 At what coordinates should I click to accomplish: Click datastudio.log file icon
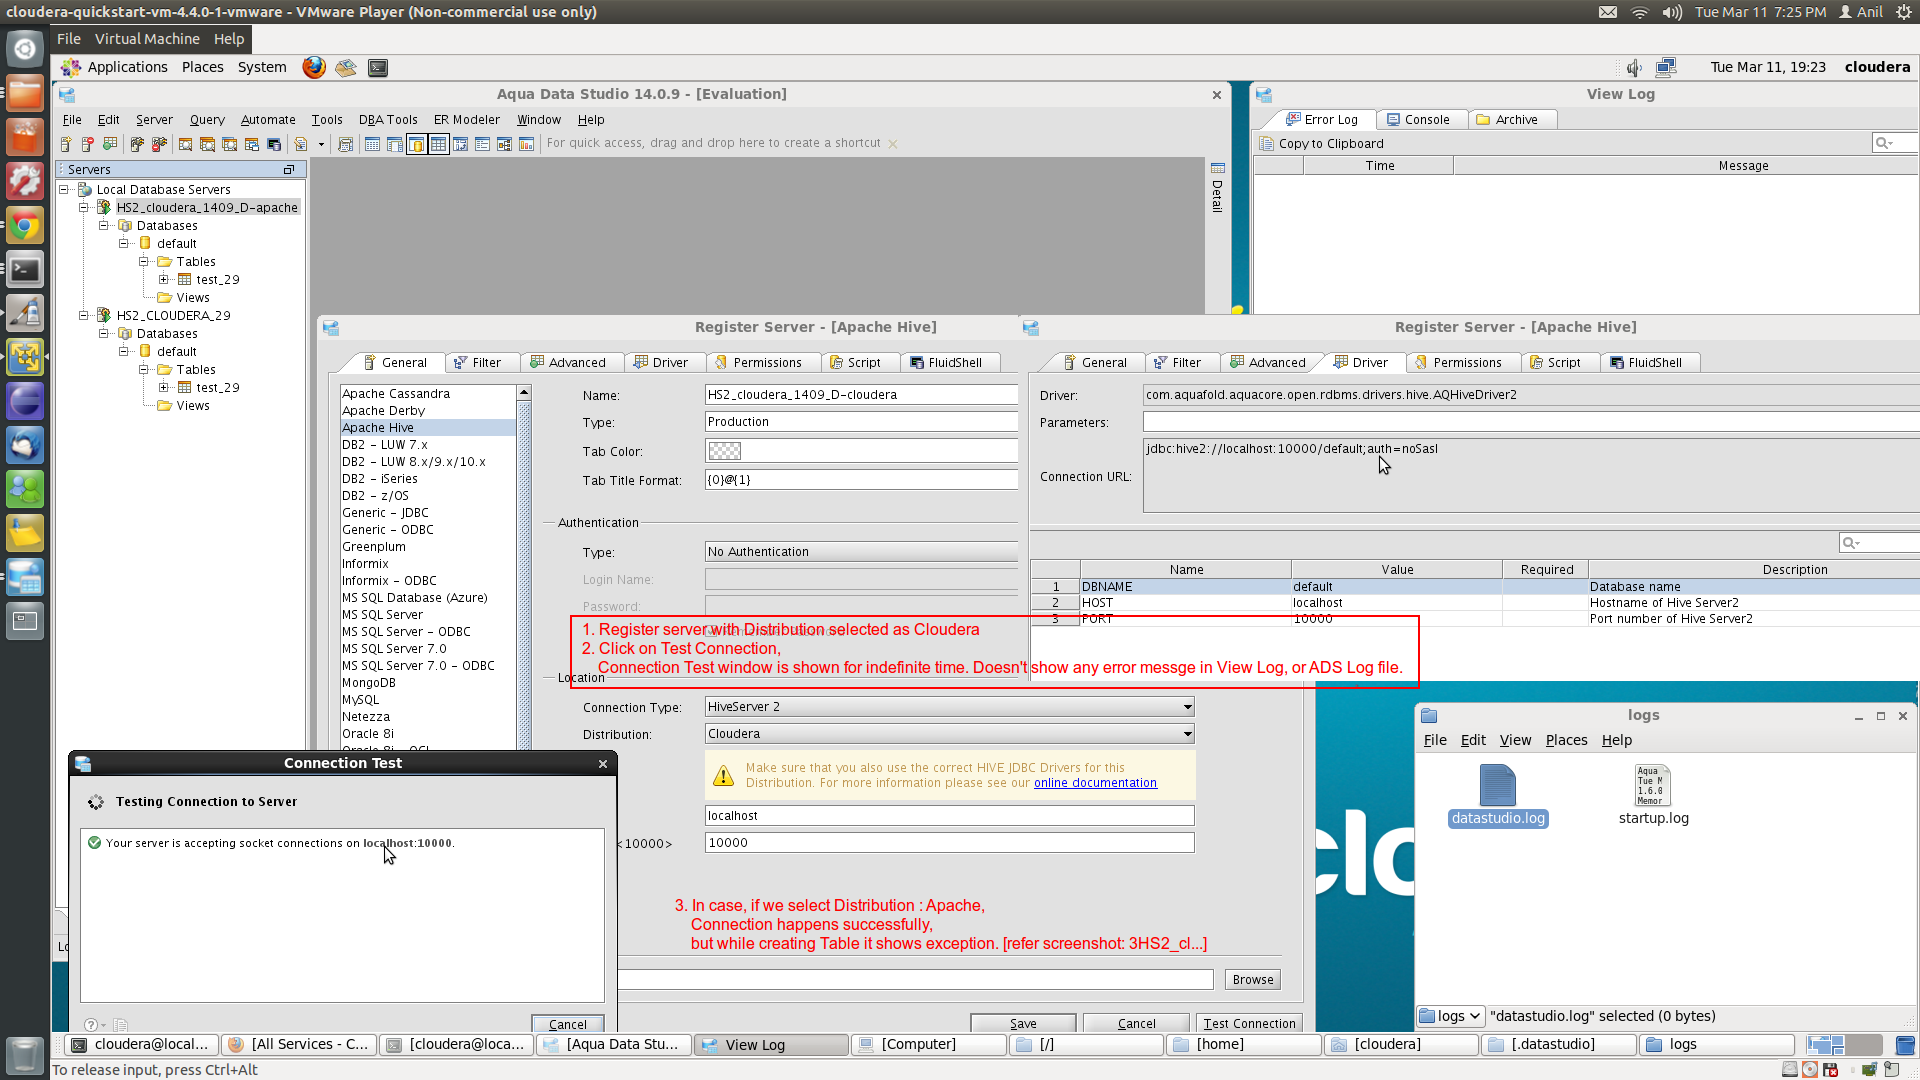(x=1497, y=786)
